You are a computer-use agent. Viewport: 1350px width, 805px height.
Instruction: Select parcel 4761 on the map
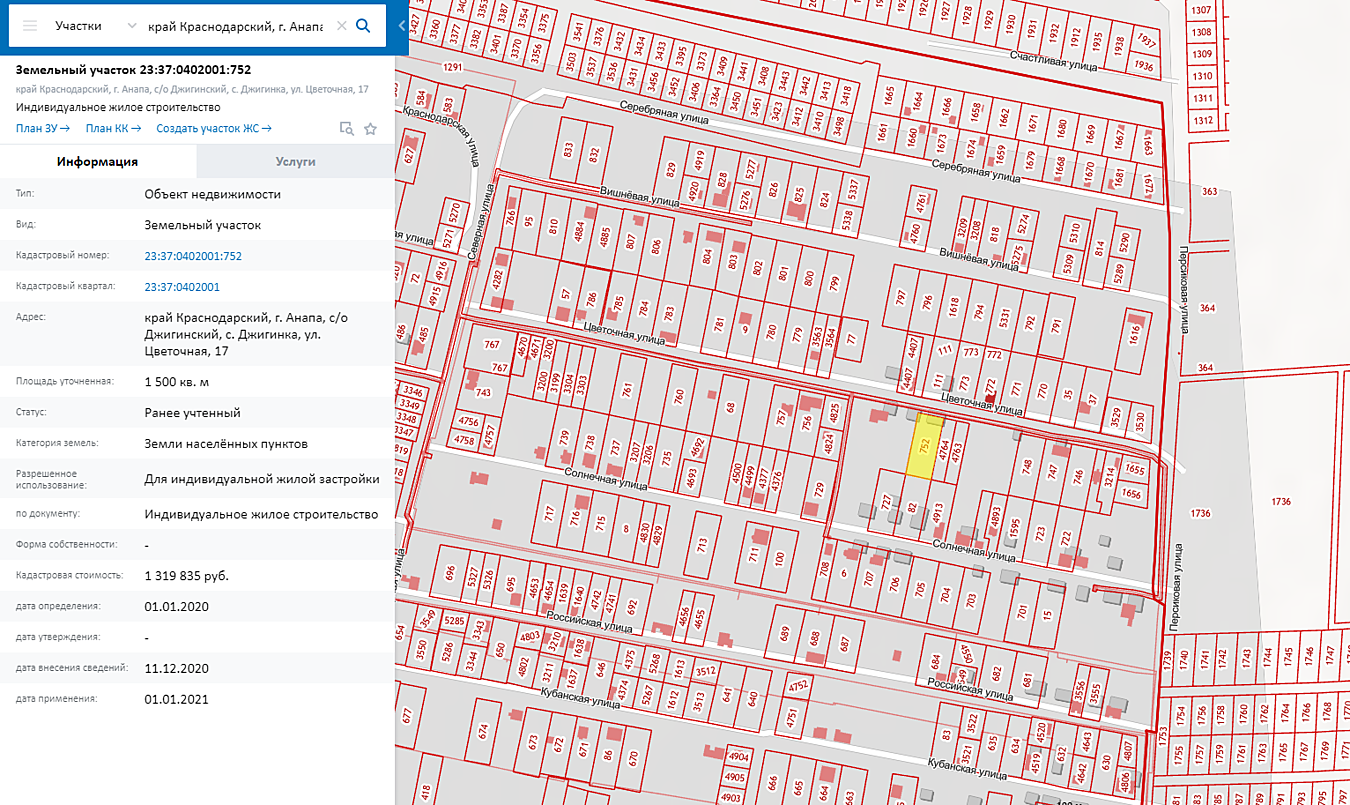click(x=921, y=203)
